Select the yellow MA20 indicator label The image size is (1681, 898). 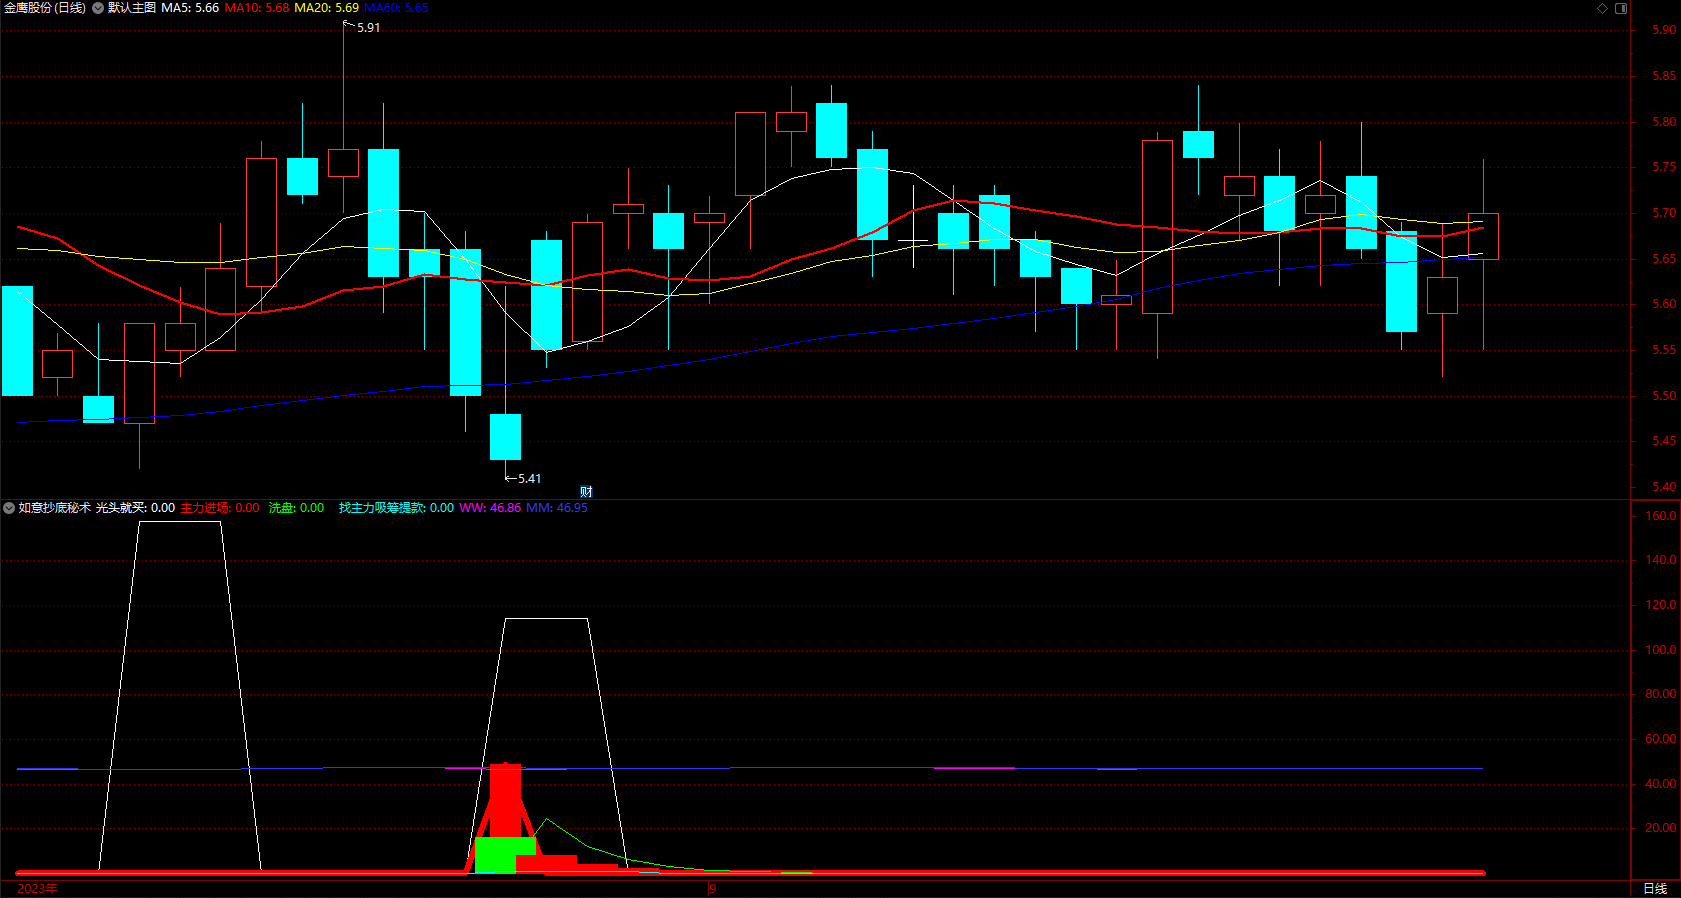point(326,8)
